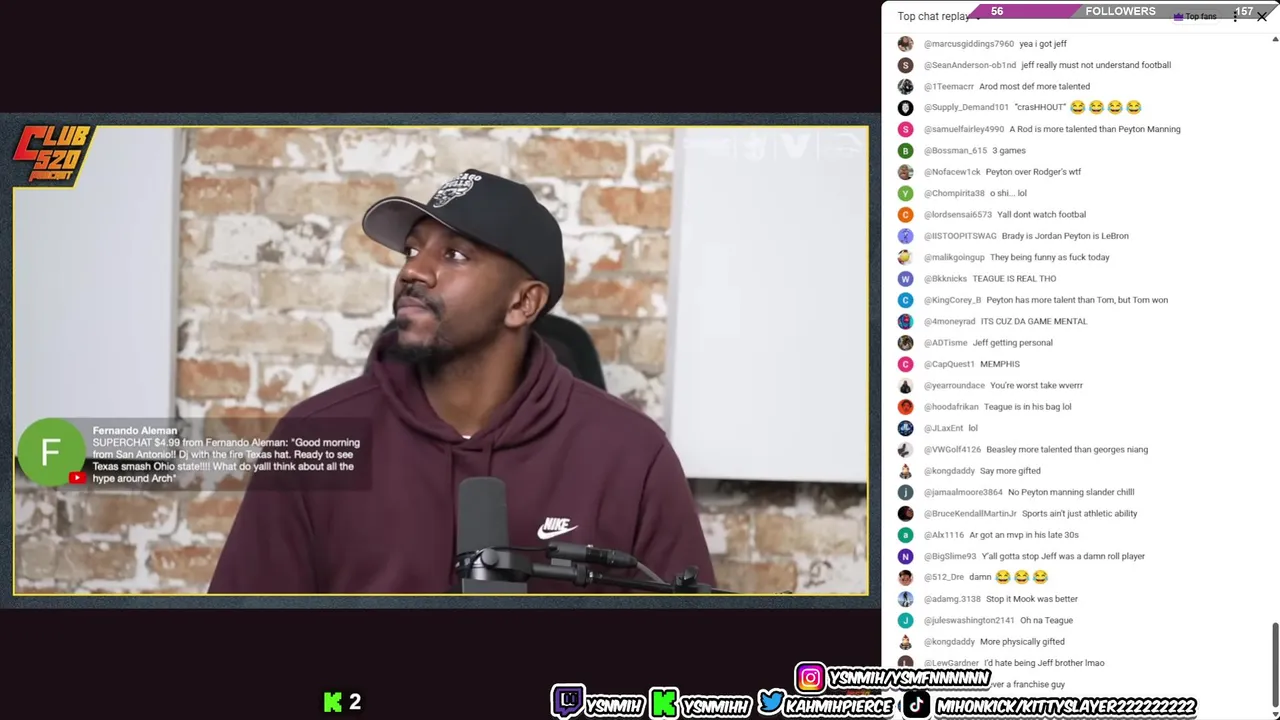Click message 'MEMPHIS' from @CapQuest1
The width and height of the screenshot is (1280, 720).
[999, 364]
